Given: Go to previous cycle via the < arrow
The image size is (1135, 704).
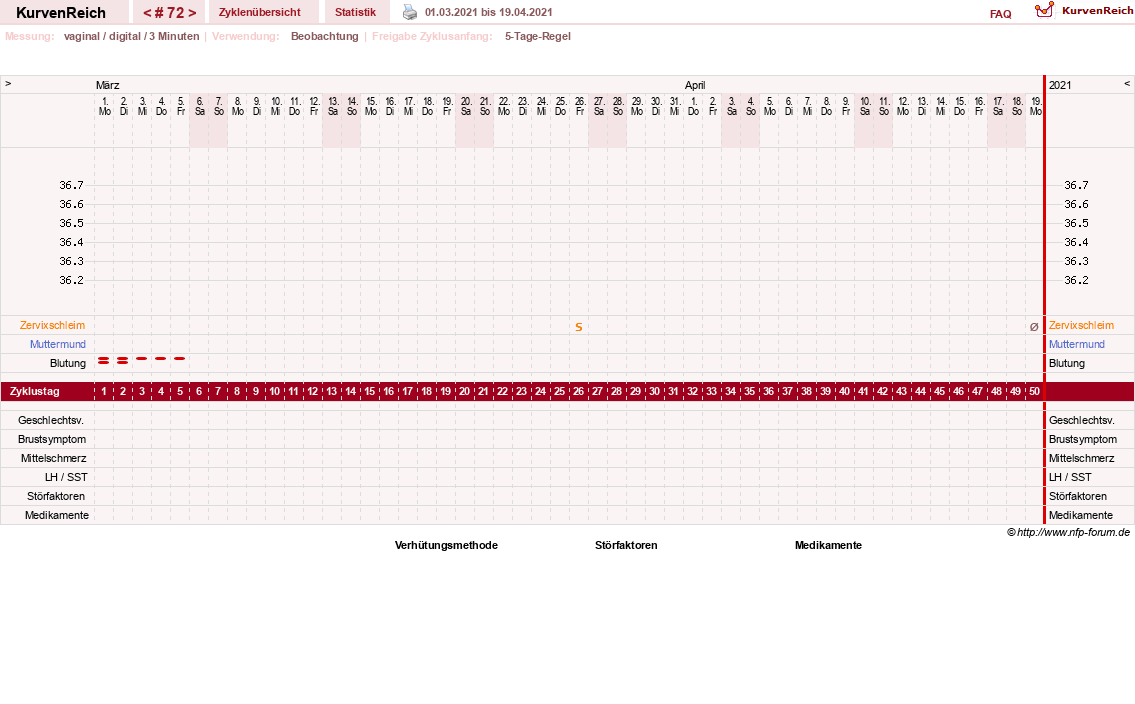Looking at the screenshot, I should pyautogui.click(x=147, y=13).
